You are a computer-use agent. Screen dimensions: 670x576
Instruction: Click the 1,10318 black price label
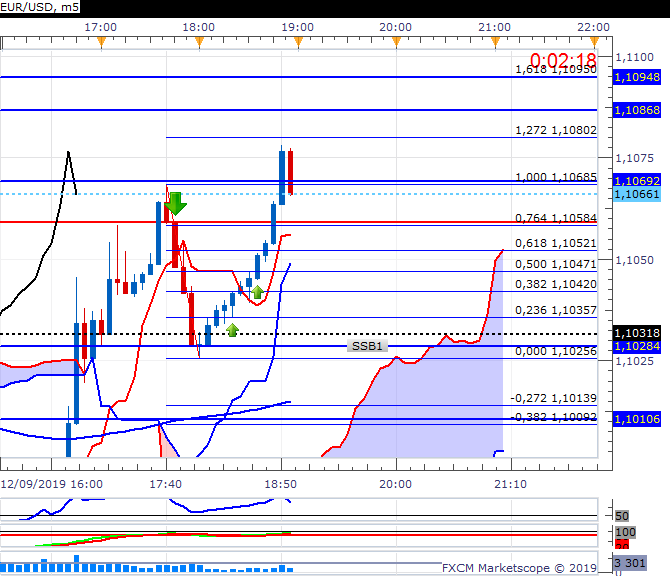pos(637,333)
